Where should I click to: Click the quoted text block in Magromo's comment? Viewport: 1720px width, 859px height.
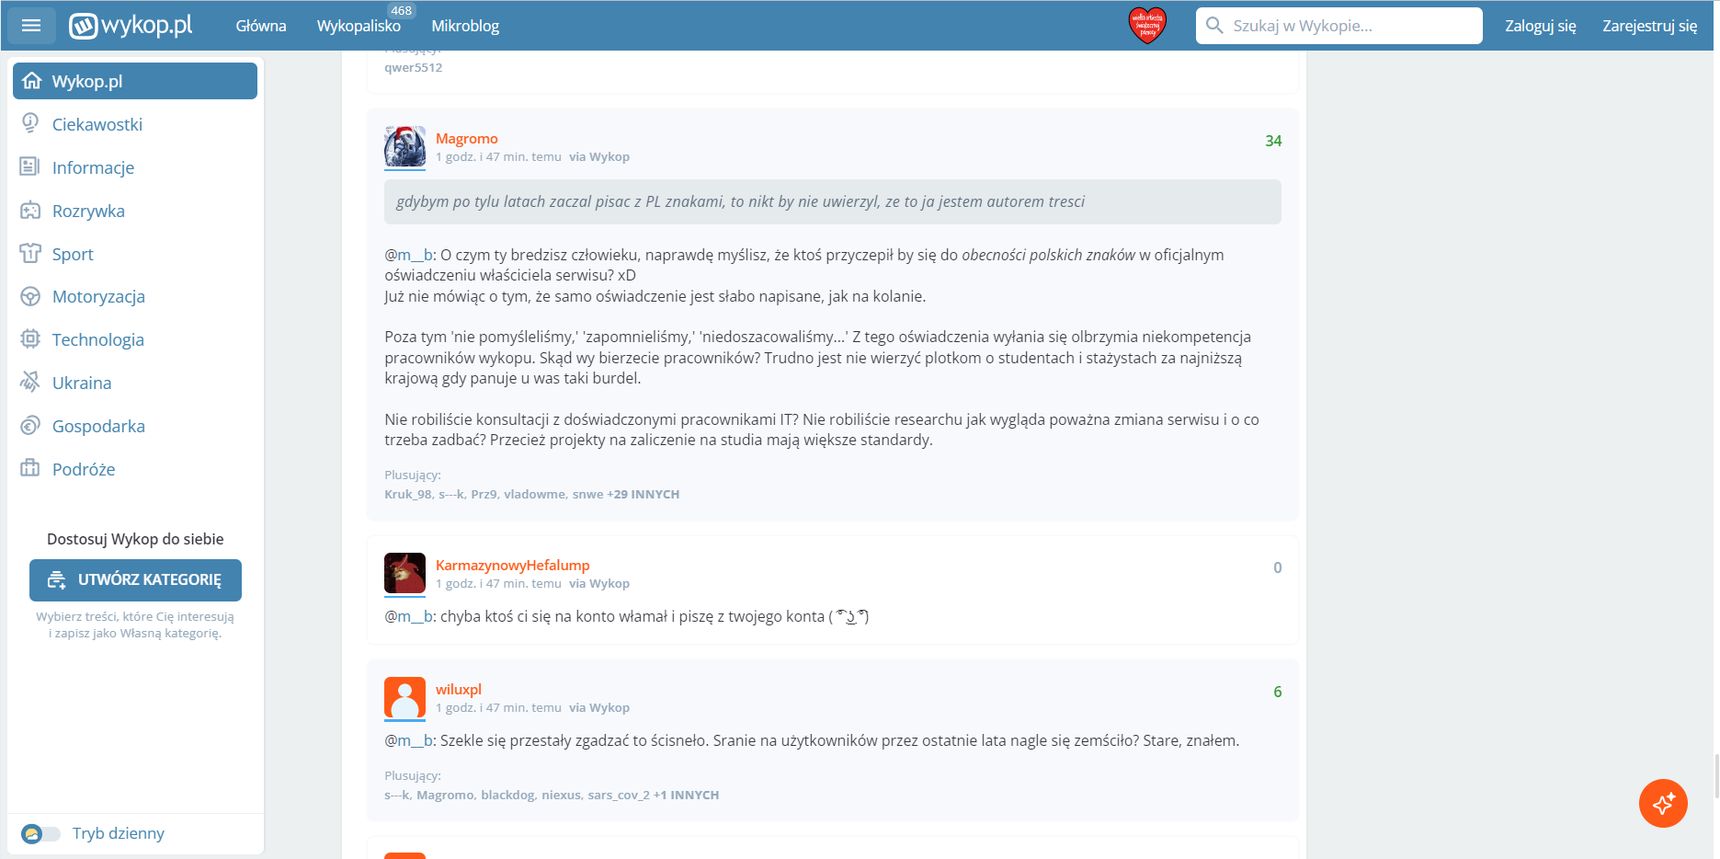(832, 202)
